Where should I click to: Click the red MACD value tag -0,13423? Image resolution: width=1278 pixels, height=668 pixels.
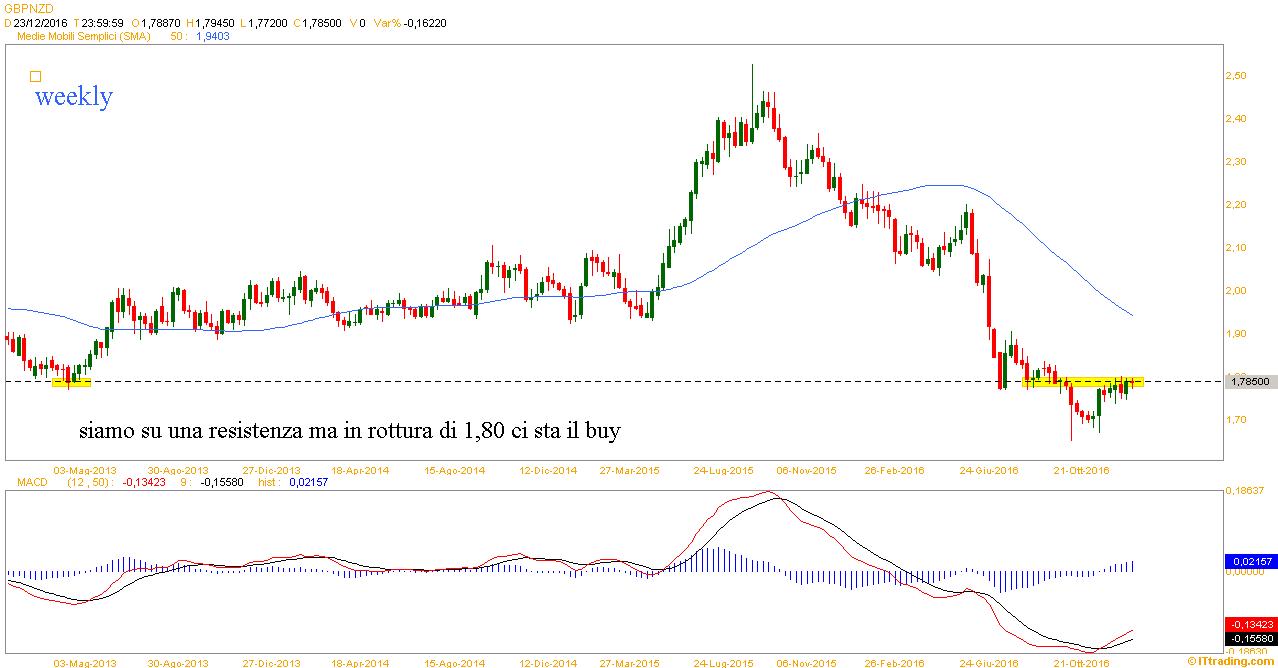click(x=1250, y=624)
